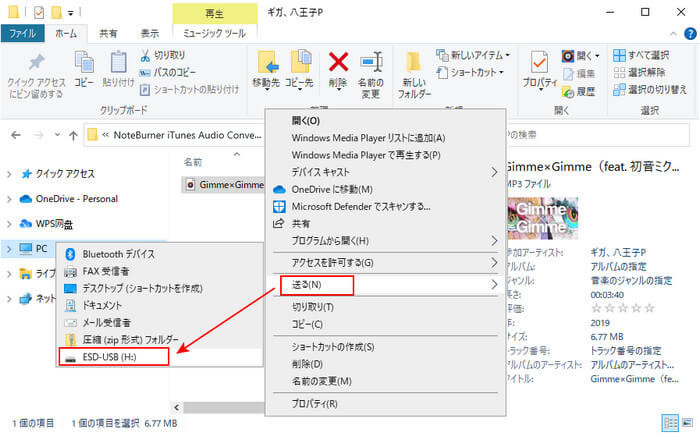
Task: Open 移動先 (Move to) in ribbon
Action: pos(267,70)
